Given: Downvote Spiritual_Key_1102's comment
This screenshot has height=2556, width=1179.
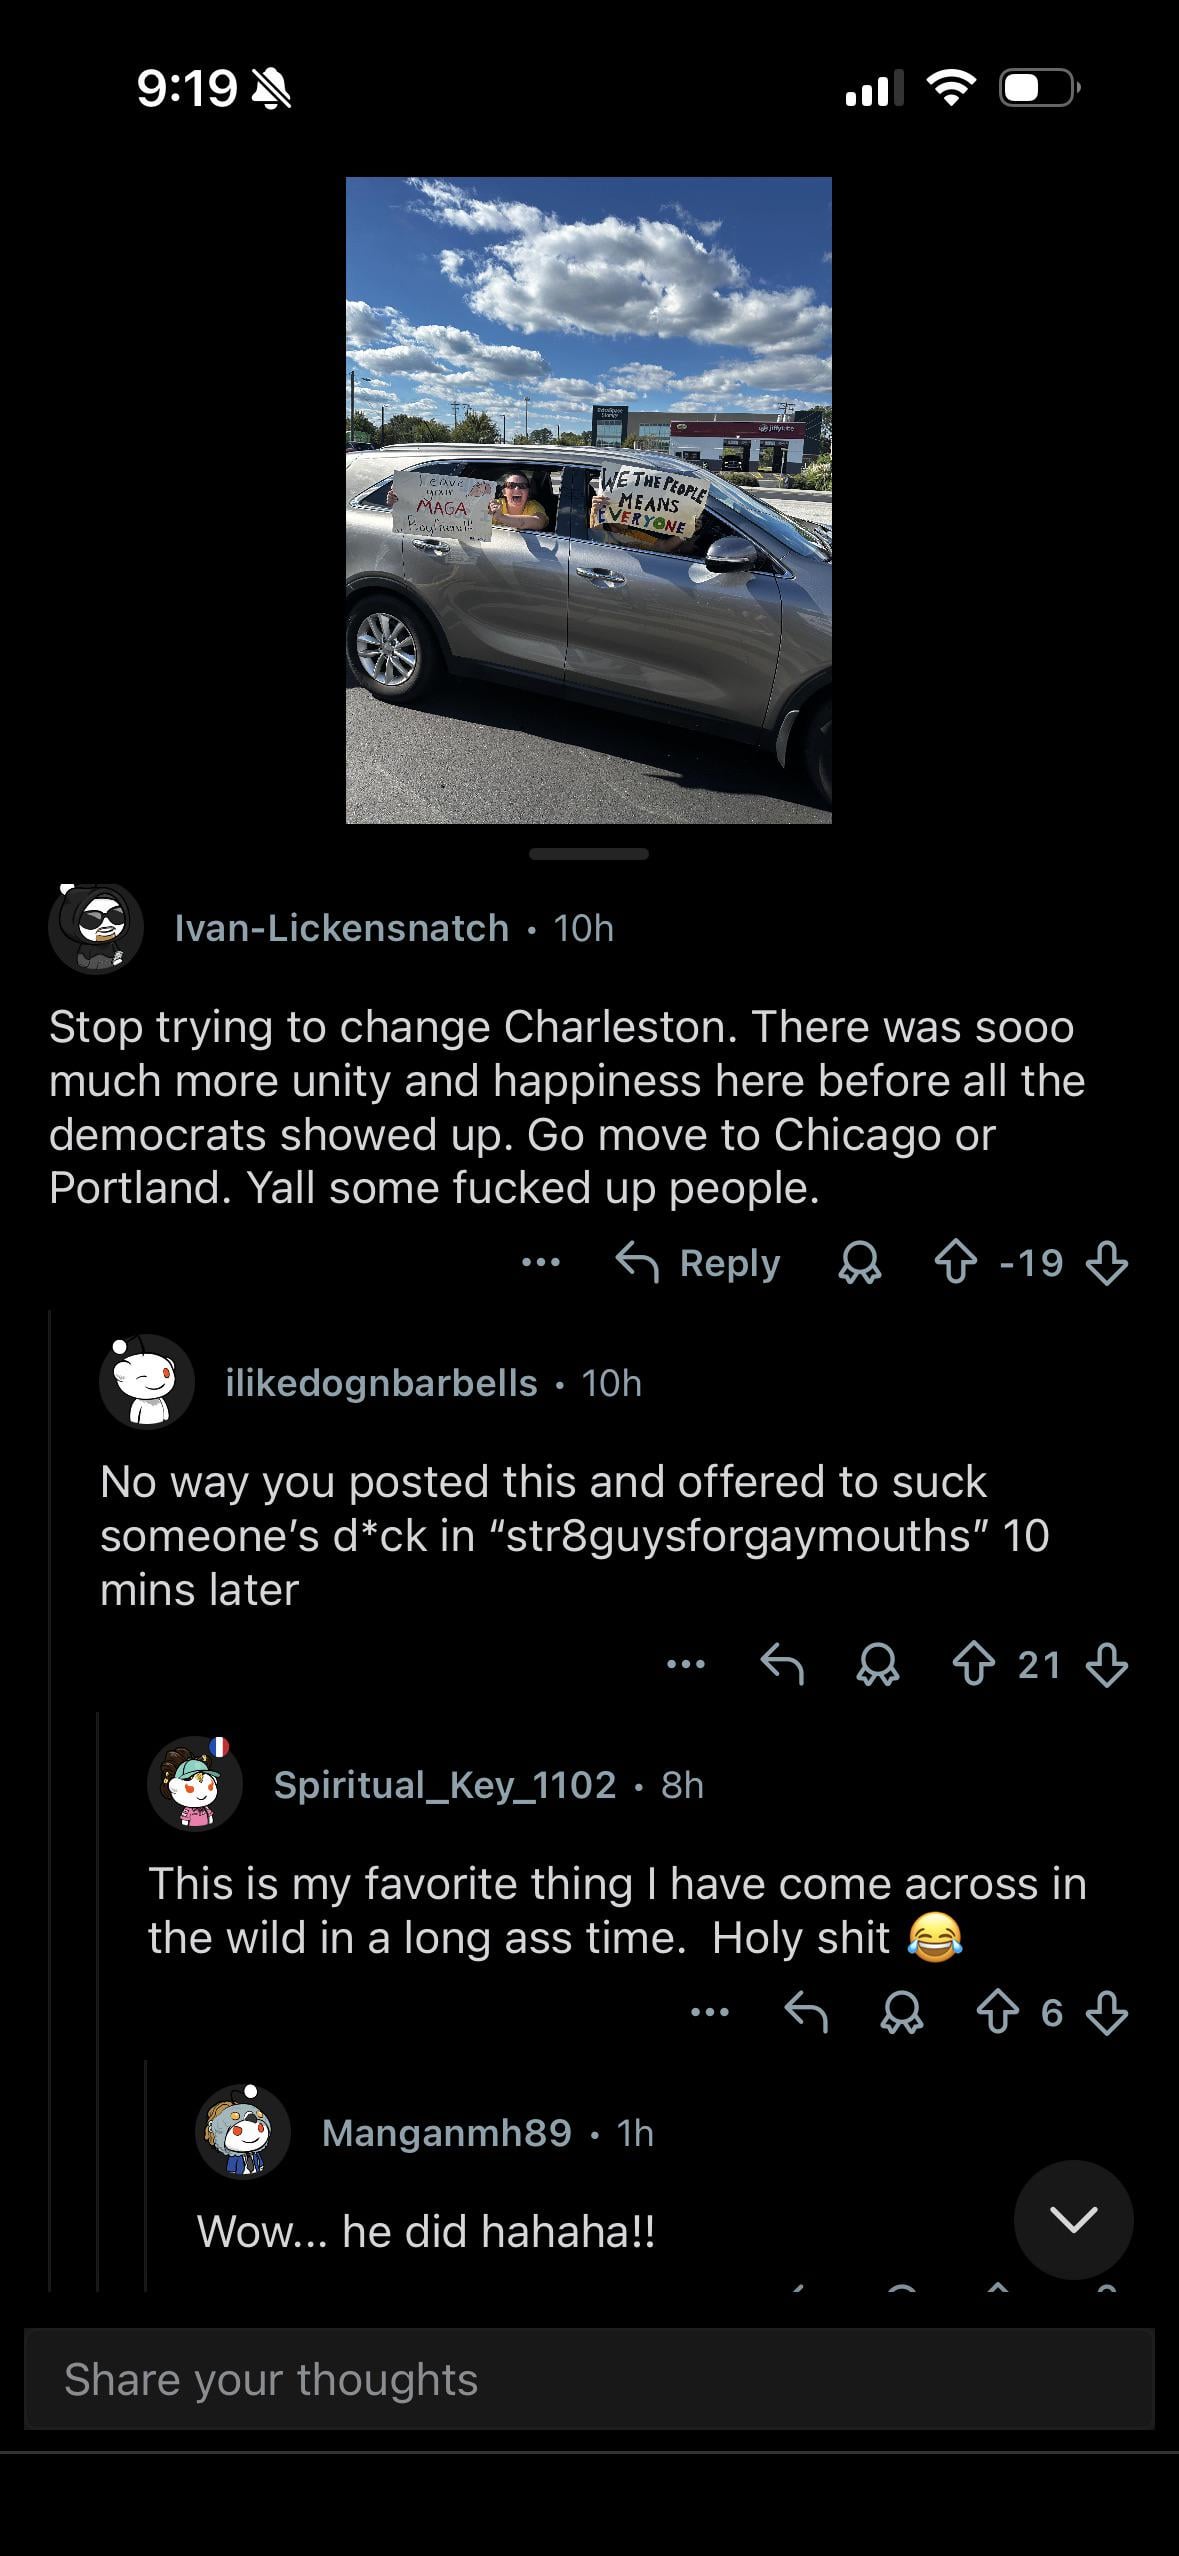Looking at the screenshot, I should click(x=1107, y=2013).
